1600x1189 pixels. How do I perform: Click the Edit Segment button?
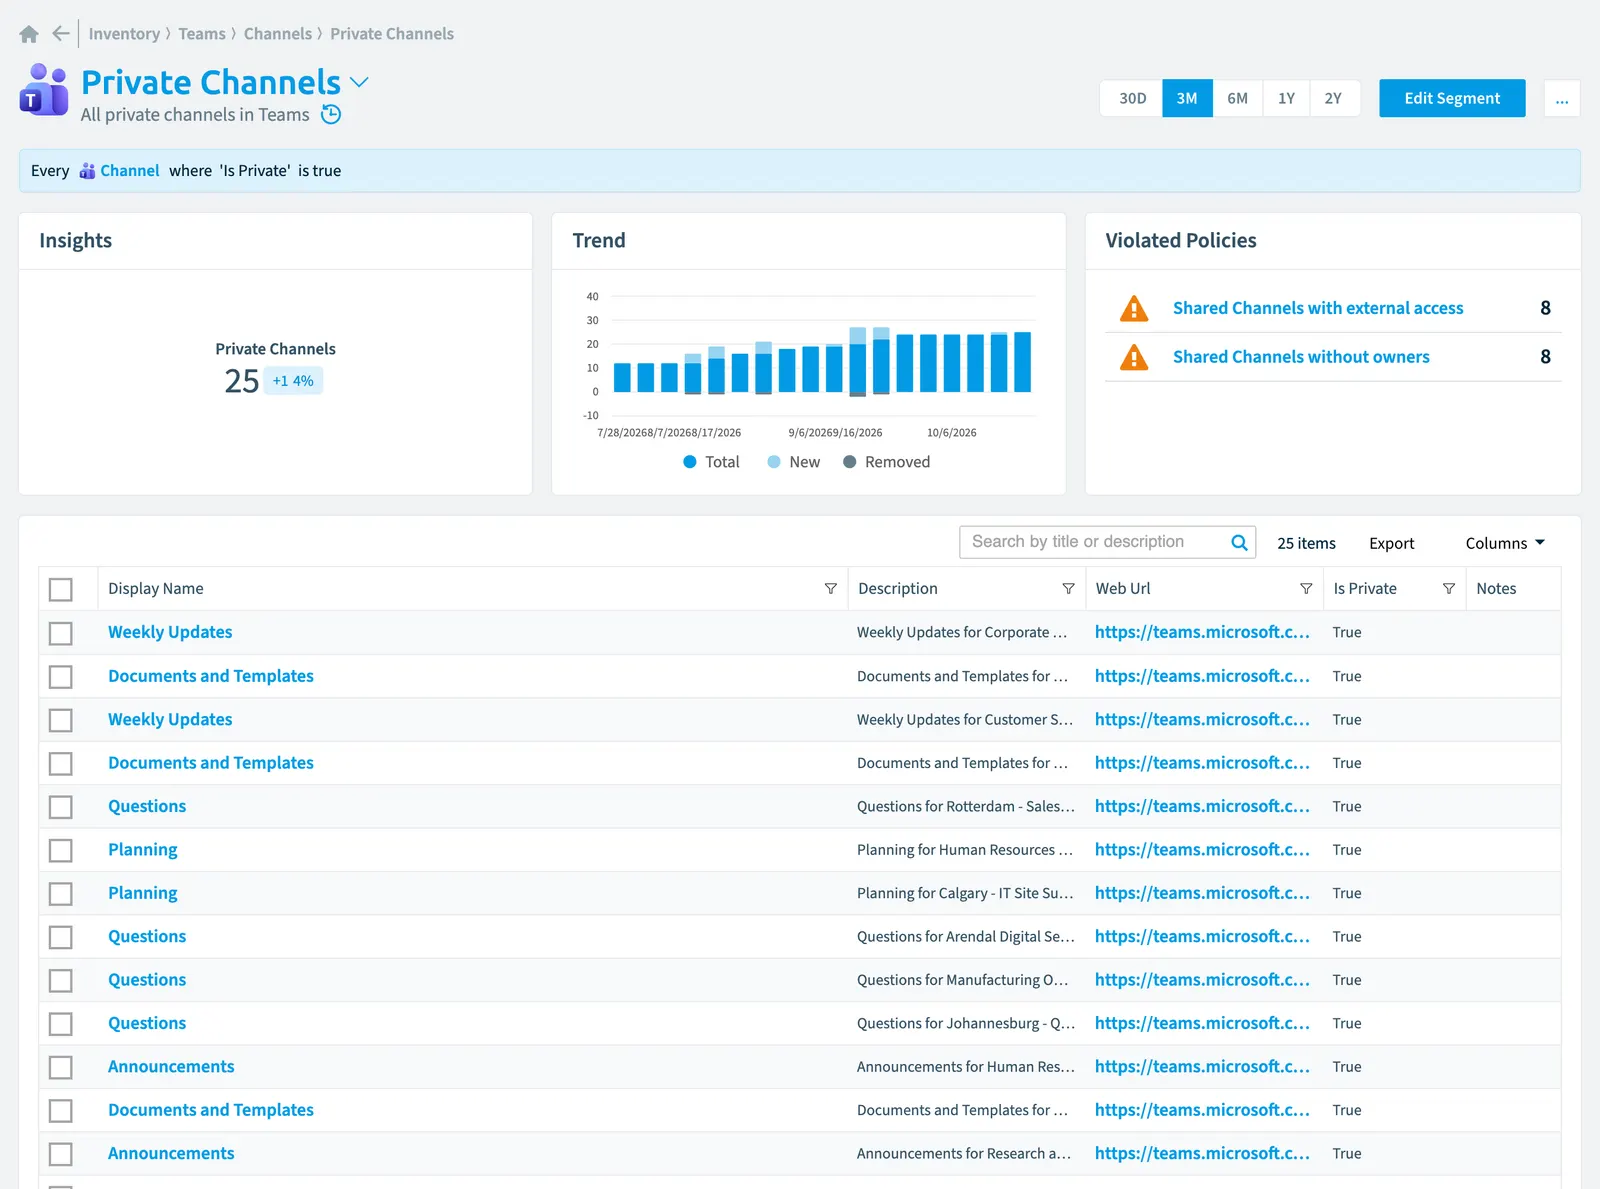tap(1452, 98)
